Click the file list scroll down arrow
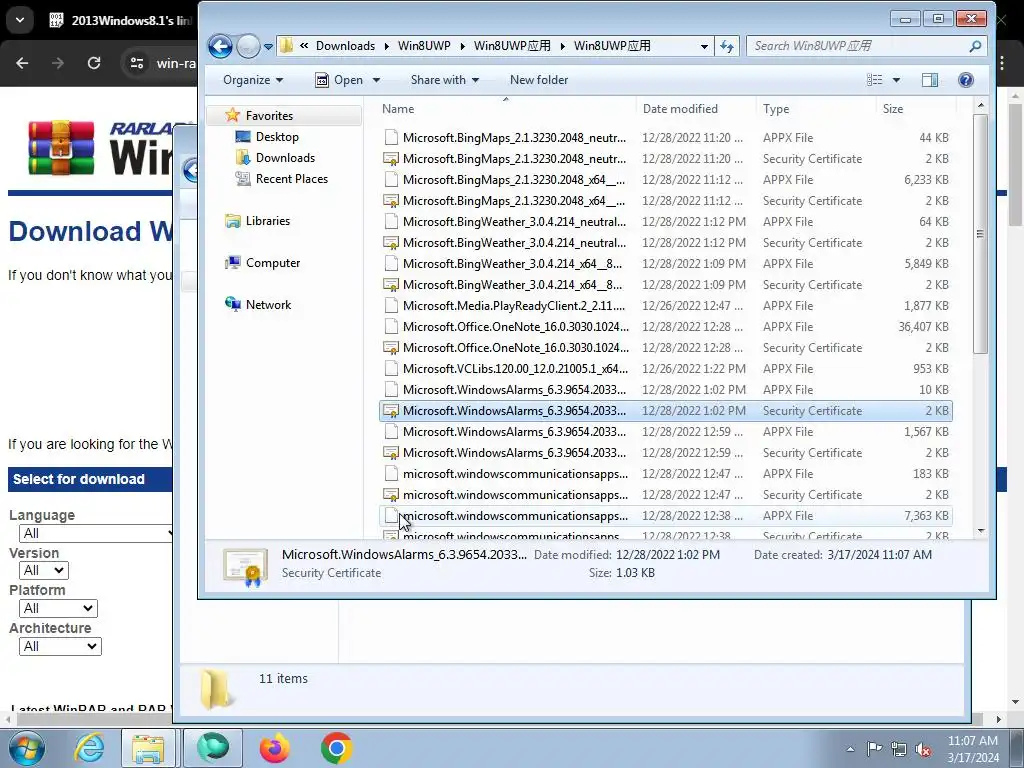The width and height of the screenshot is (1024, 768). coord(980,531)
